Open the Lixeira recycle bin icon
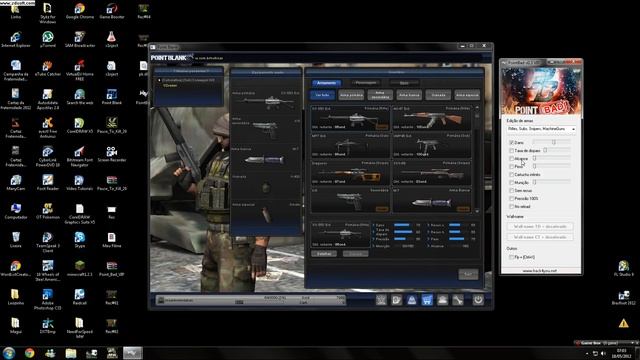The image size is (640, 360). point(16,240)
